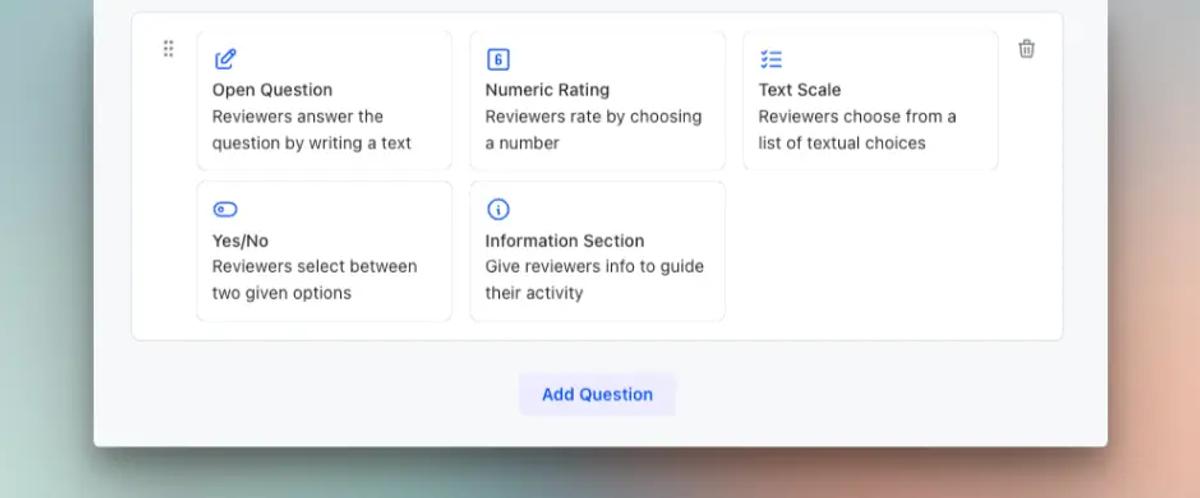Click the number 6 Numeric Rating icon
The image size is (1200, 498).
pyautogui.click(x=498, y=59)
